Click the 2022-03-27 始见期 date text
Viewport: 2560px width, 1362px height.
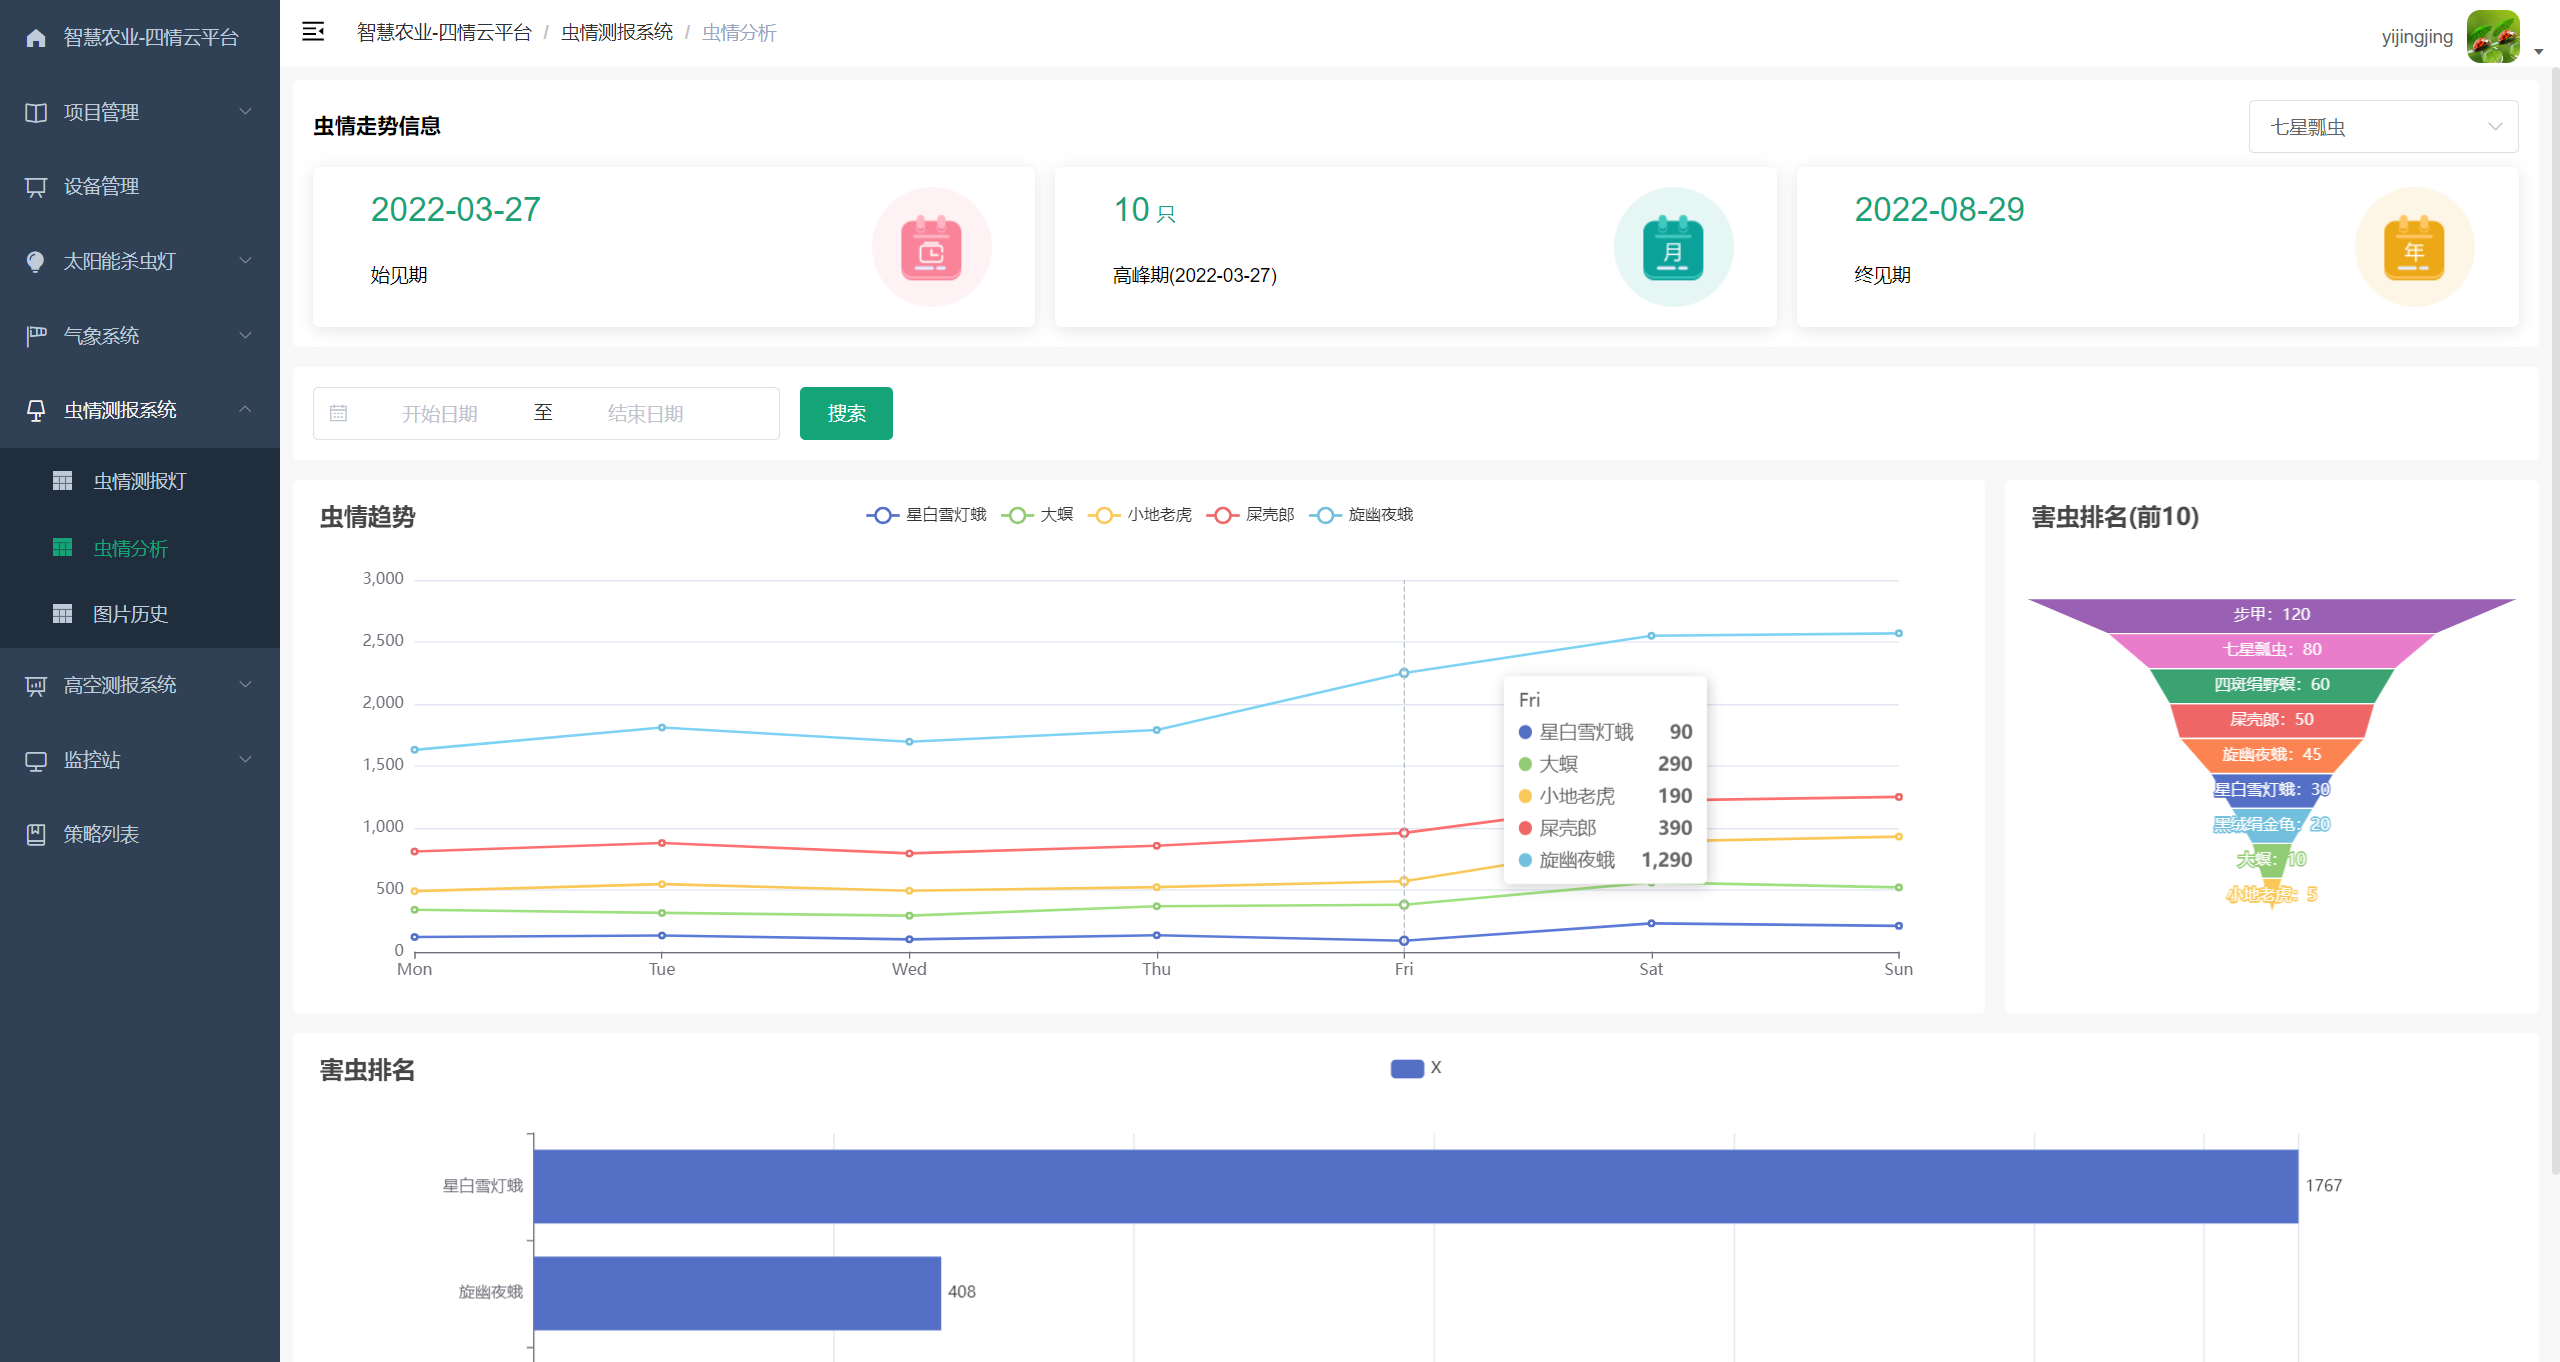tap(455, 210)
